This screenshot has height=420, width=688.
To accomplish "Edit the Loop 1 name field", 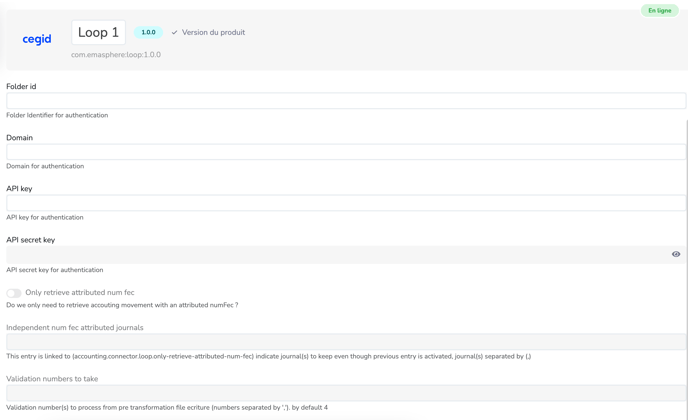I will click(98, 32).
